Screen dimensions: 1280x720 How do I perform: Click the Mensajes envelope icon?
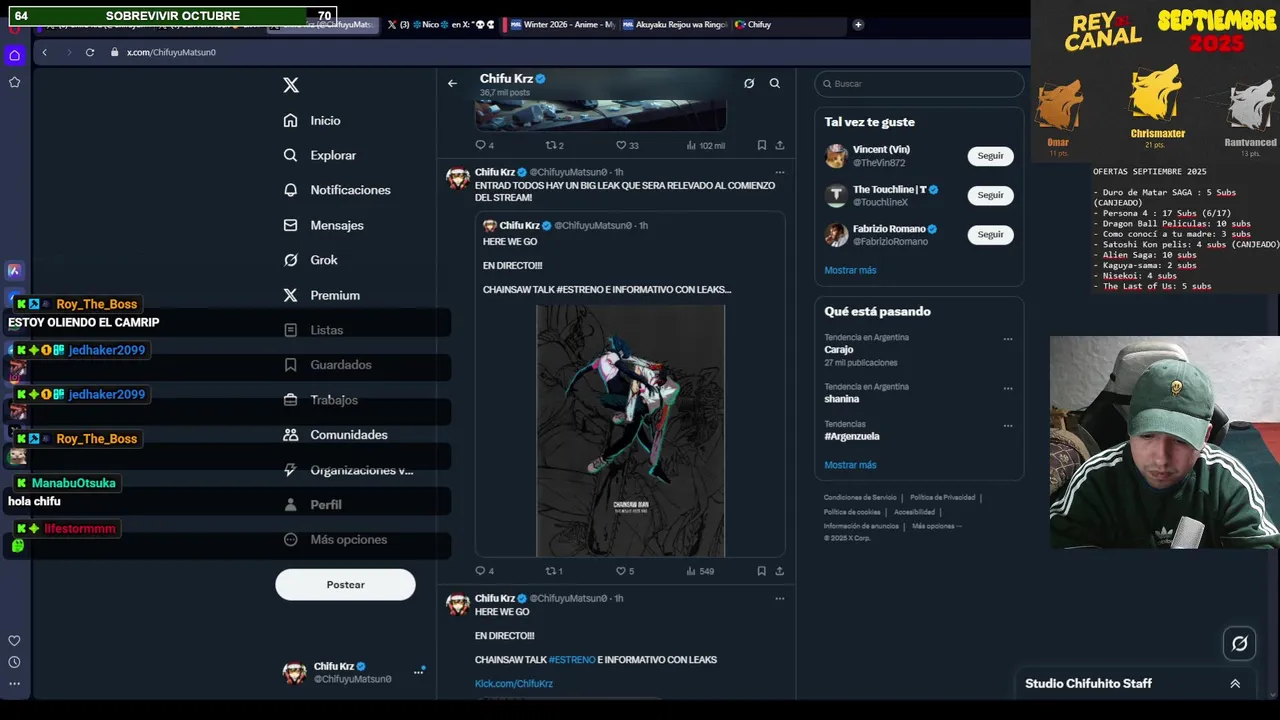tap(290, 225)
